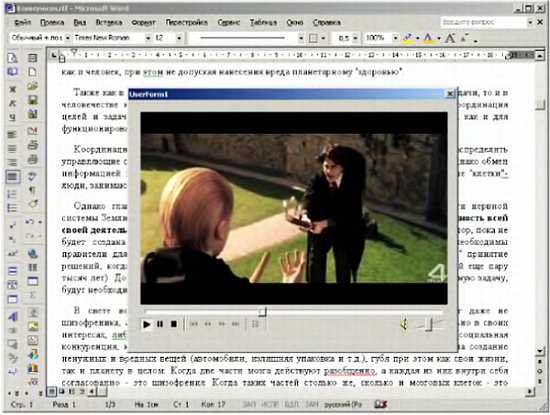Screen dimensions: 550x415
Task: Click the font color A icon
Action: pyautogui.click(x=428, y=38)
